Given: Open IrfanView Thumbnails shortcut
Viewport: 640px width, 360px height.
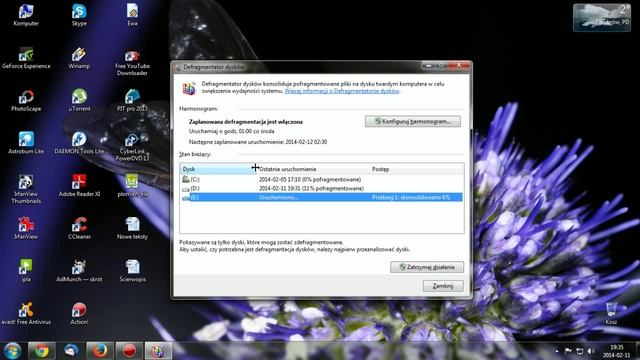Looking at the screenshot, I should [26, 190].
